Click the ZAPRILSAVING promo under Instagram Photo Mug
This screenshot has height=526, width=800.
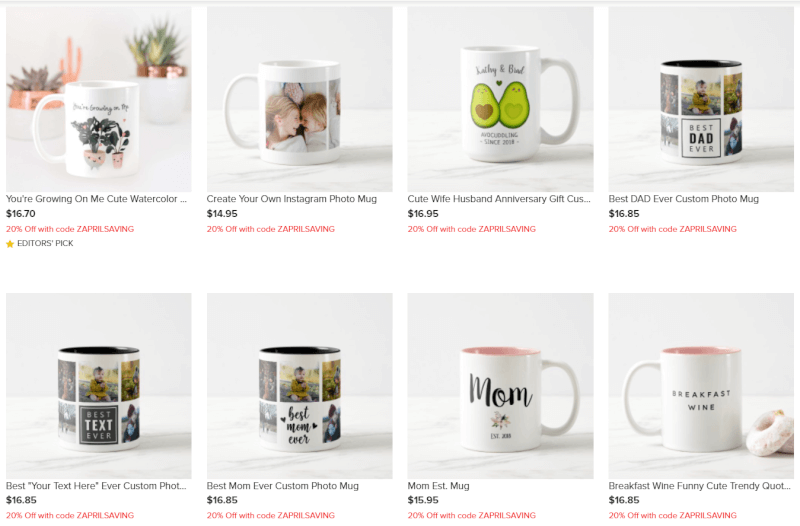pos(271,229)
